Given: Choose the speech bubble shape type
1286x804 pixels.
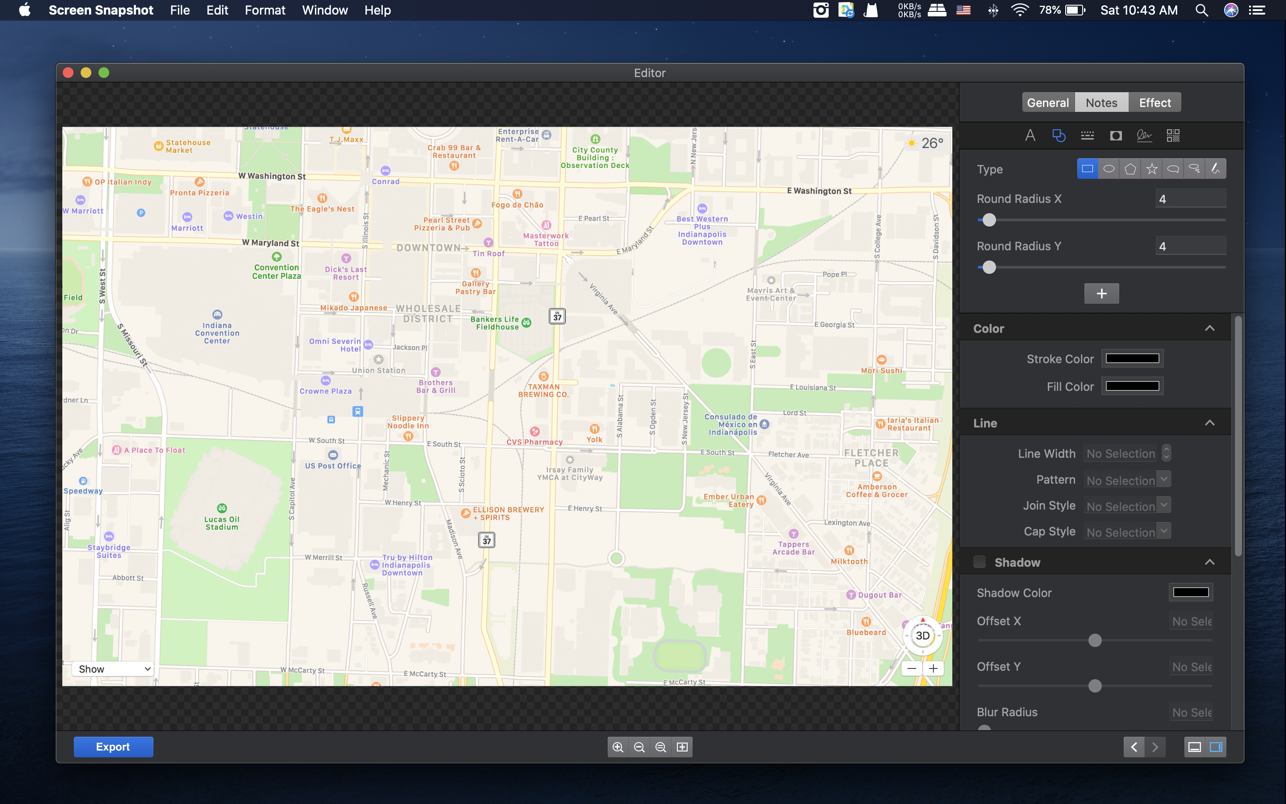Looking at the screenshot, I should [x=1172, y=168].
